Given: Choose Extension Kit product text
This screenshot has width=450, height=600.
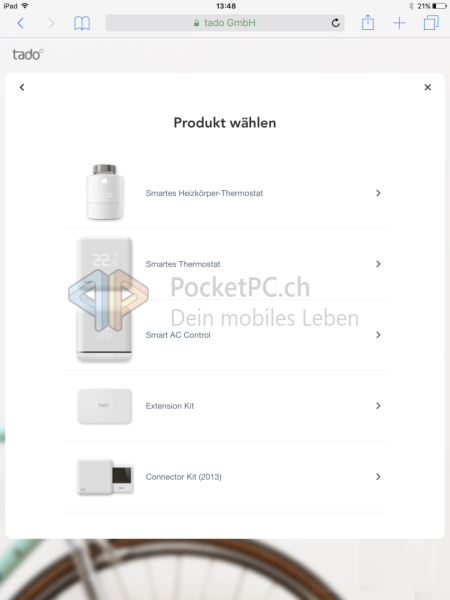Looking at the screenshot, I should click(170, 406).
